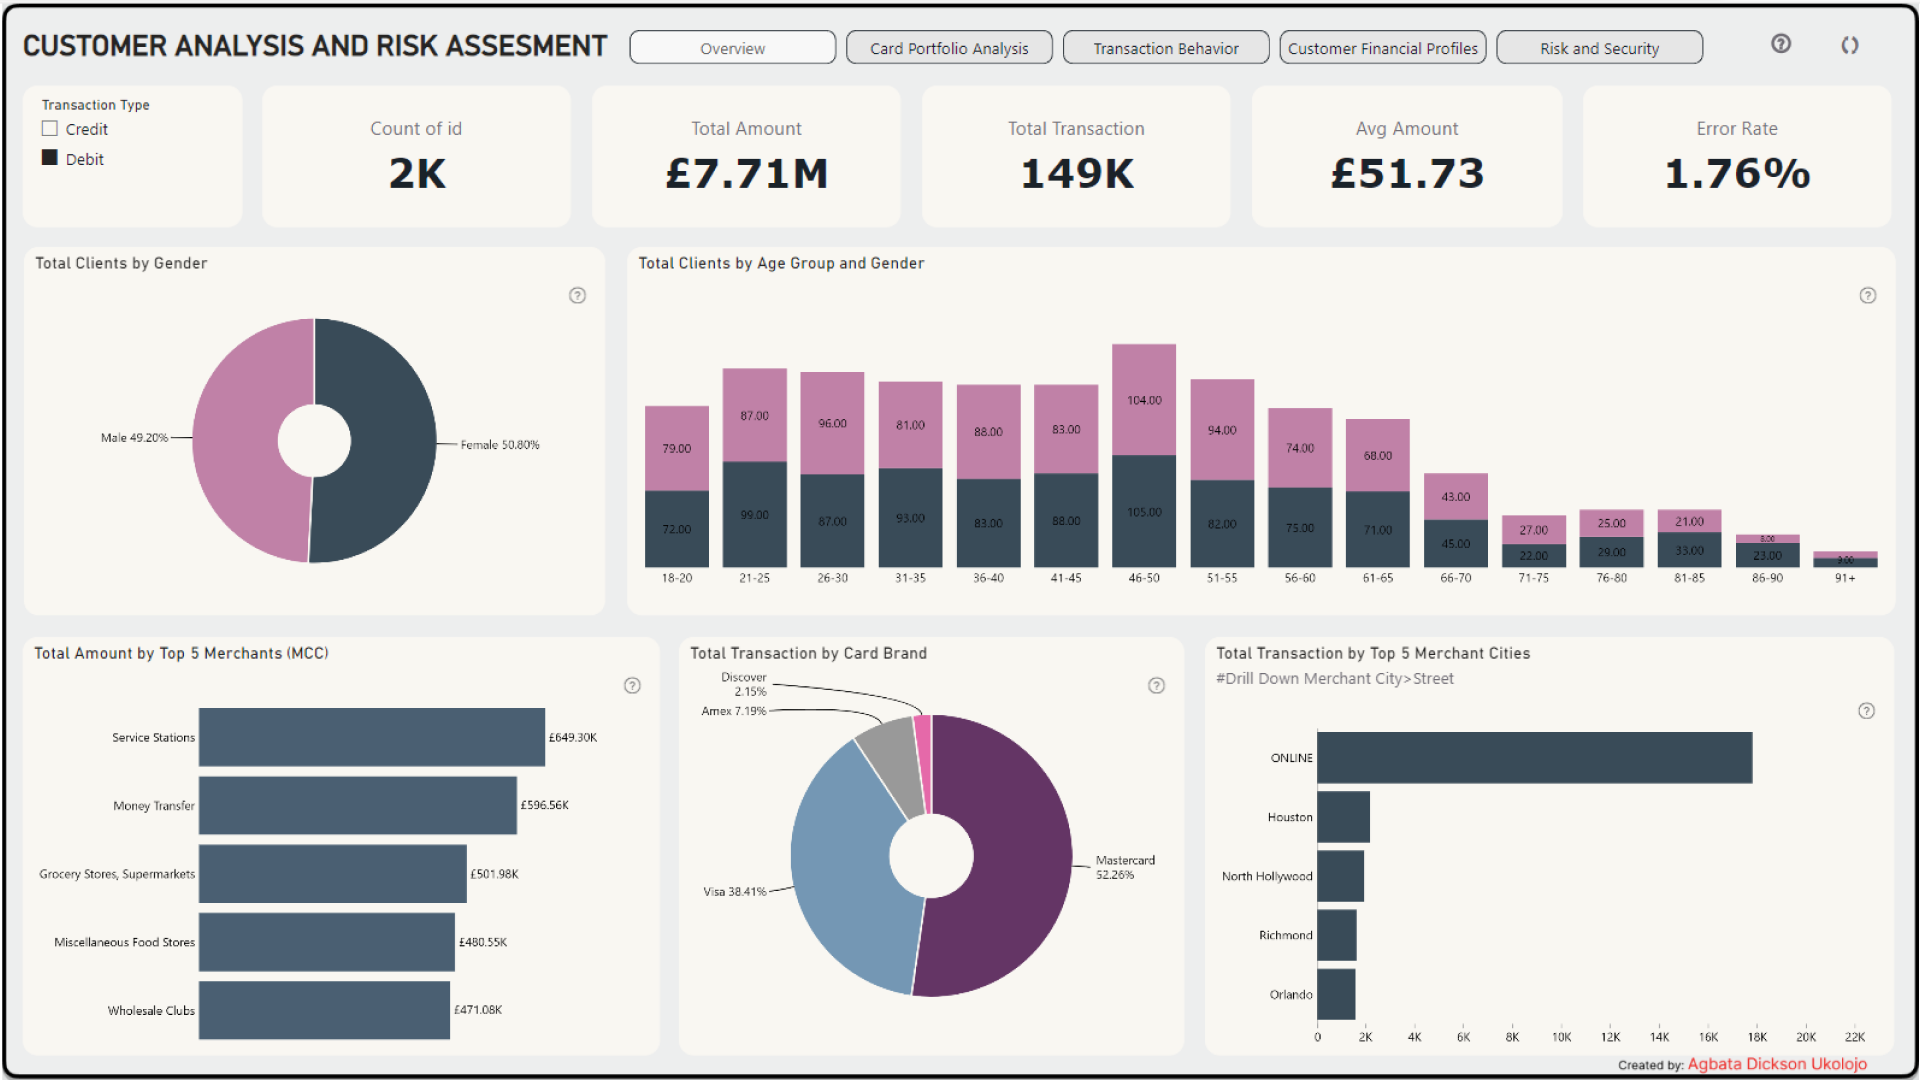Image resolution: width=1920 pixels, height=1080 pixels.
Task: Click the Wholesale Clubs bar
Action: pyautogui.click(x=324, y=1010)
